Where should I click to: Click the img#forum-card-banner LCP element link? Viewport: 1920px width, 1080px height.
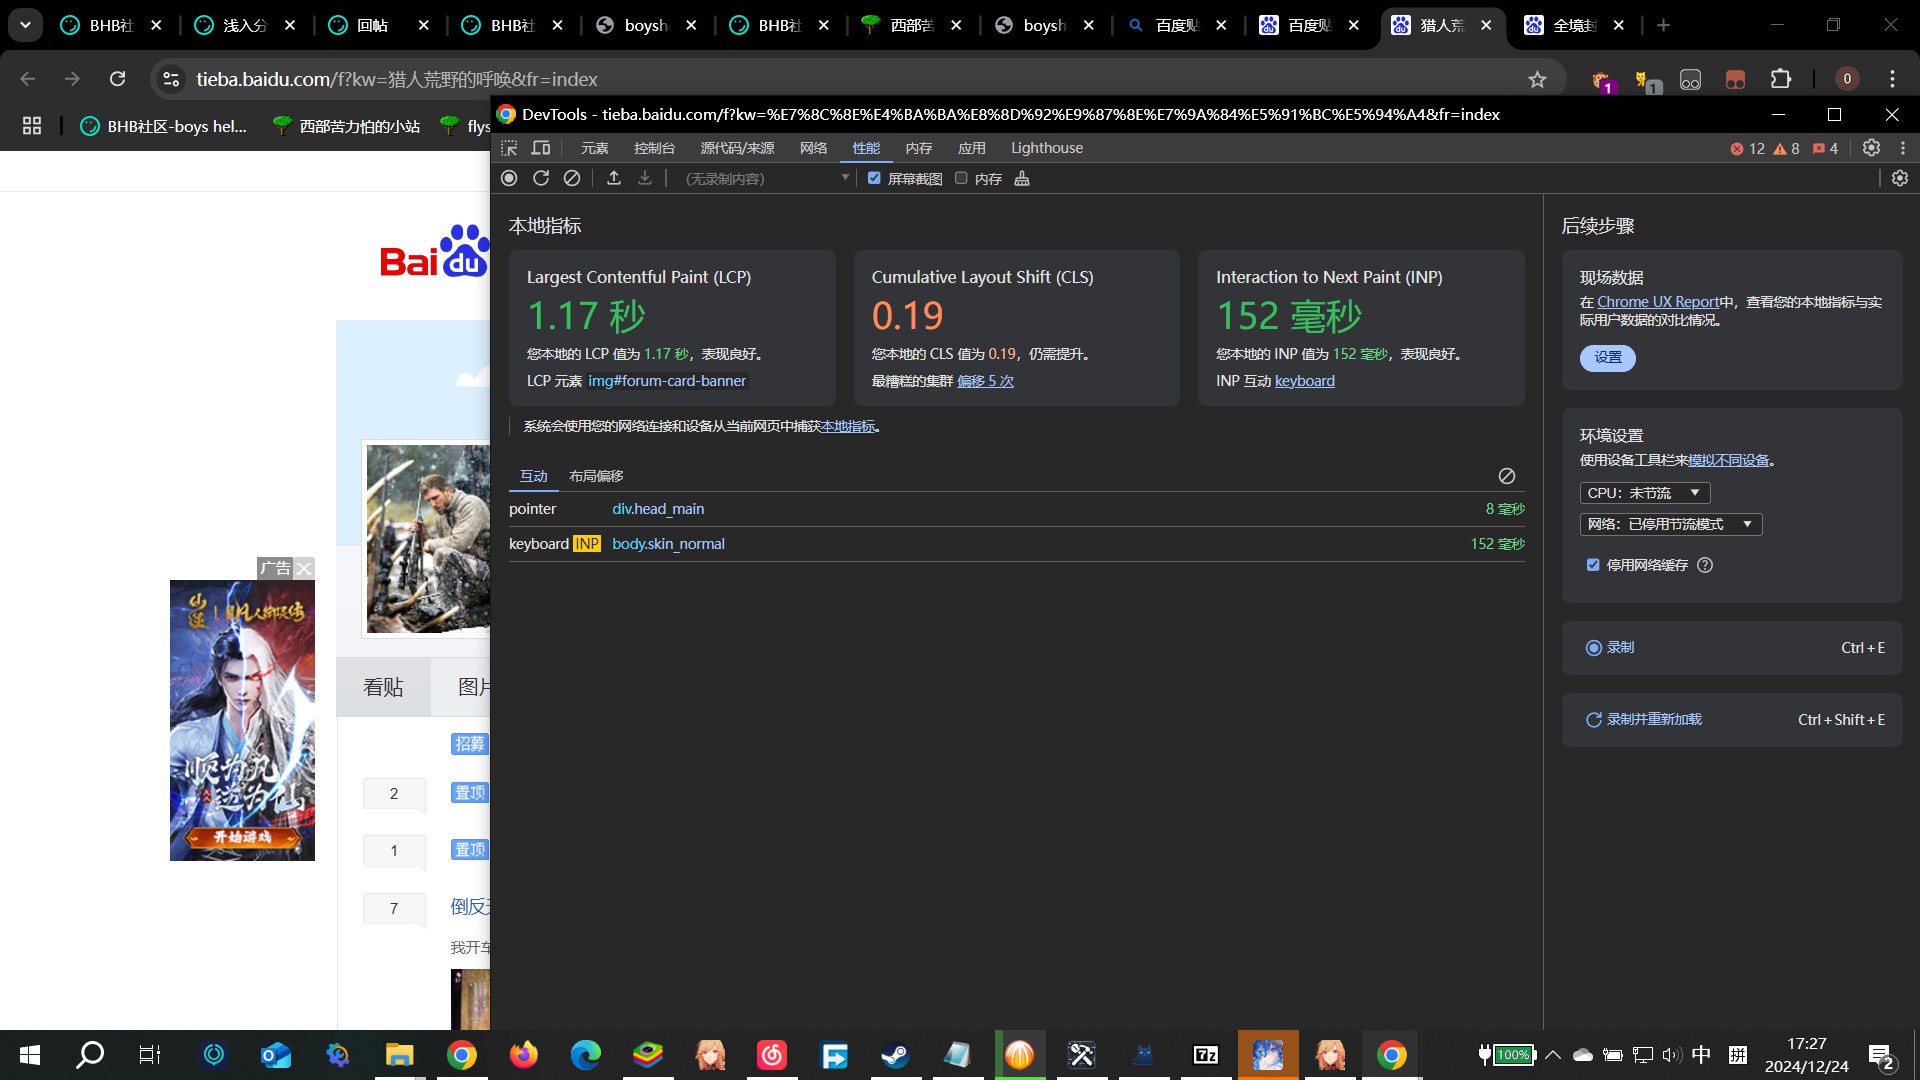pyautogui.click(x=667, y=381)
